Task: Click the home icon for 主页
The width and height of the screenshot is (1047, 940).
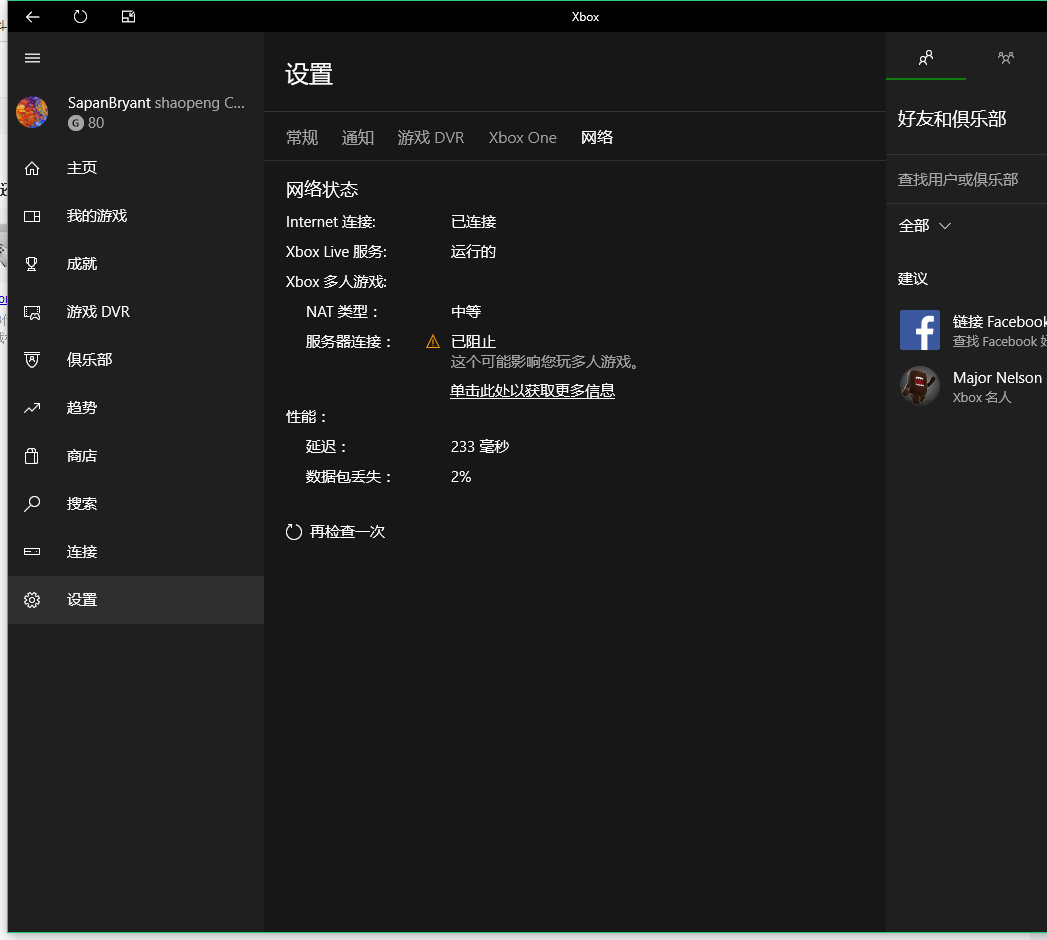Action: [x=32, y=168]
